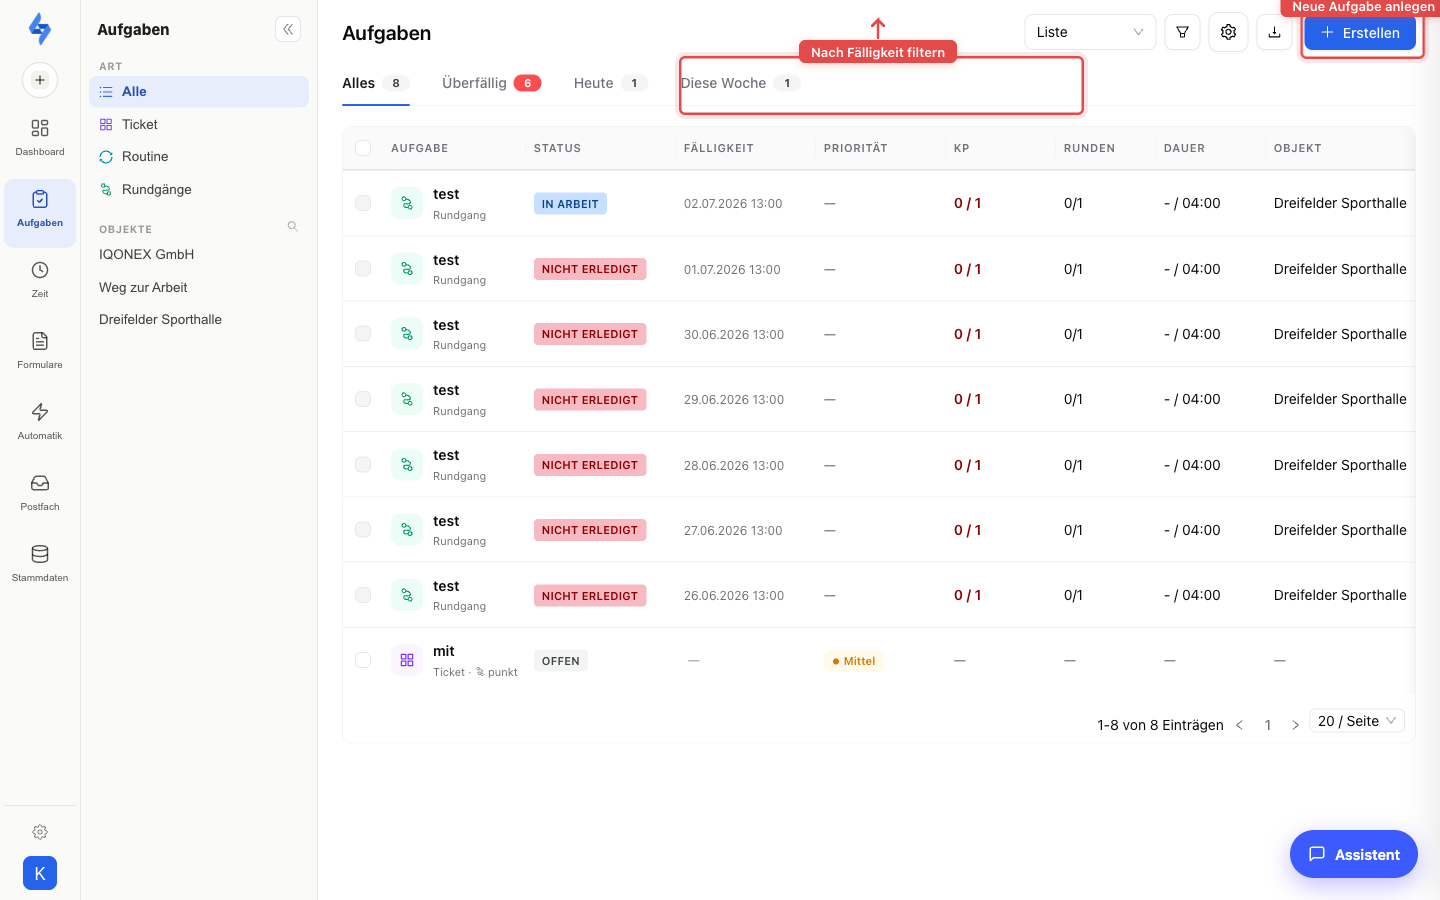Filter by Ticket type
Viewport: 1440px width, 900px height.
[199, 124]
